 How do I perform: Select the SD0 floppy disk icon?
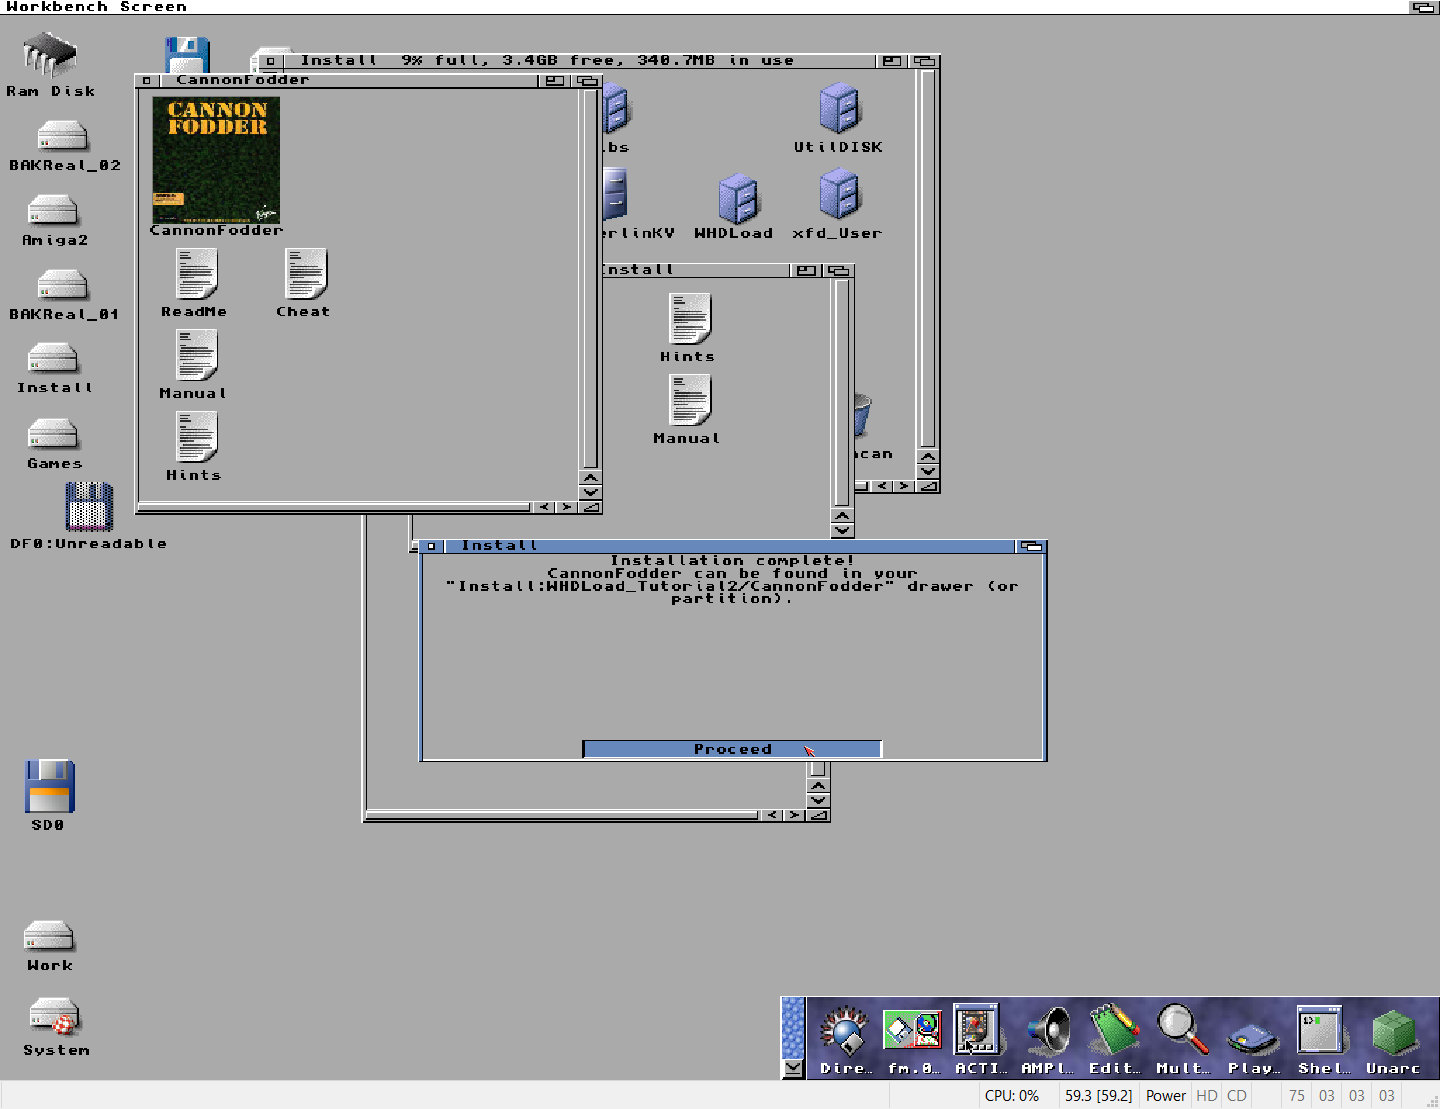click(49, 786)
